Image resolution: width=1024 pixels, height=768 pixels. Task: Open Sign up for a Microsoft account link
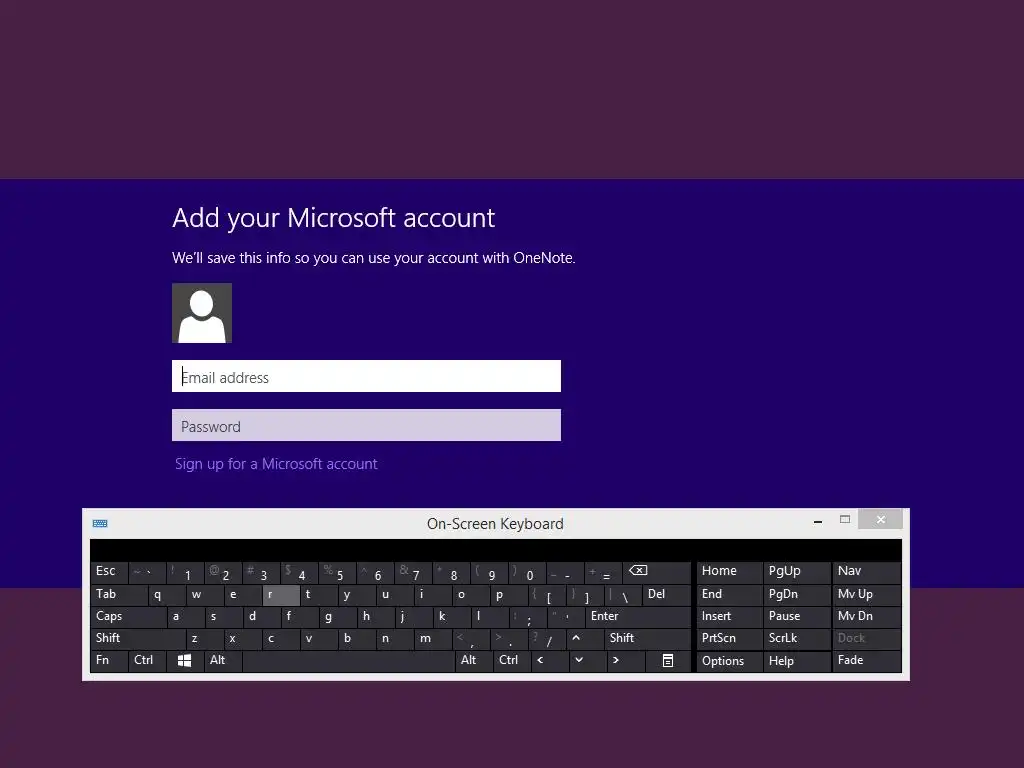tap(276, 464)
